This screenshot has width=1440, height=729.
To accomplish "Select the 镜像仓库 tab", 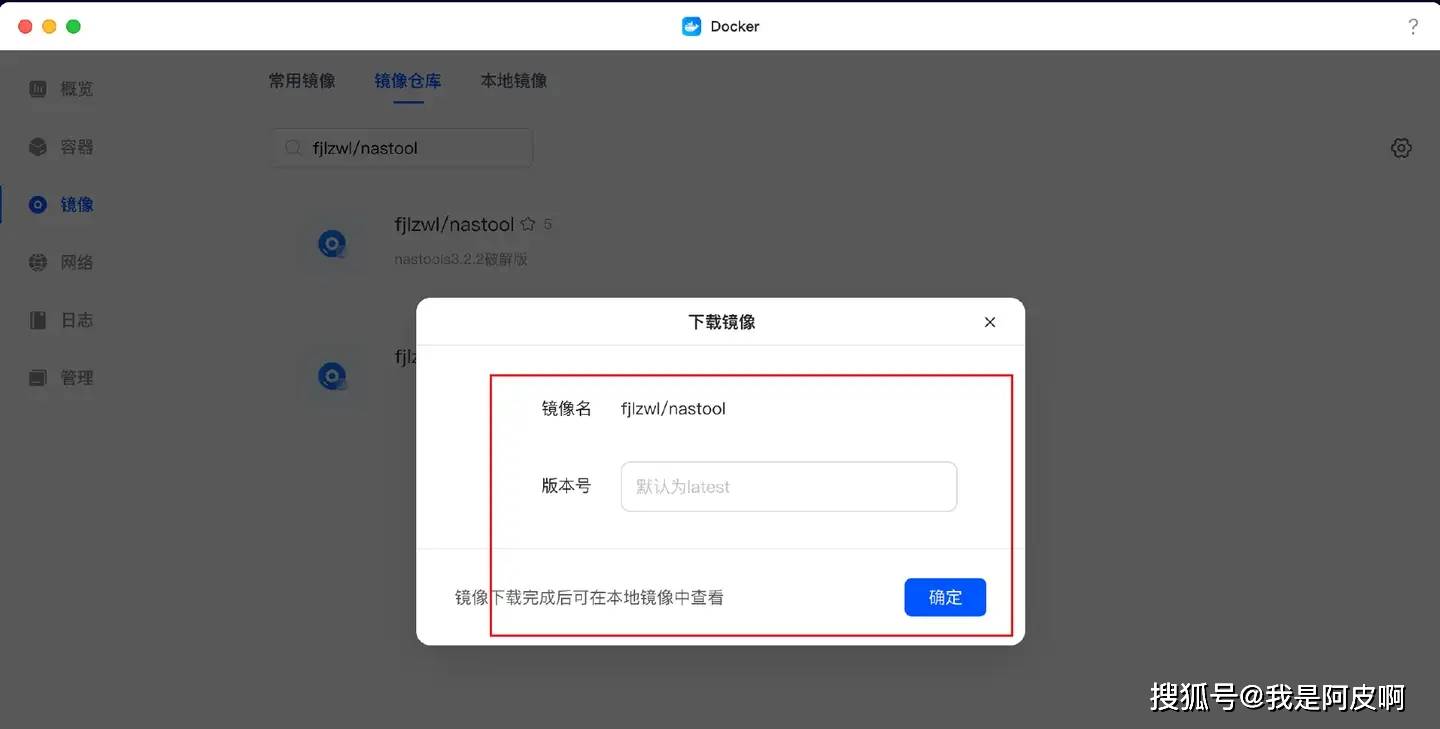I will (x=408, y=80).
